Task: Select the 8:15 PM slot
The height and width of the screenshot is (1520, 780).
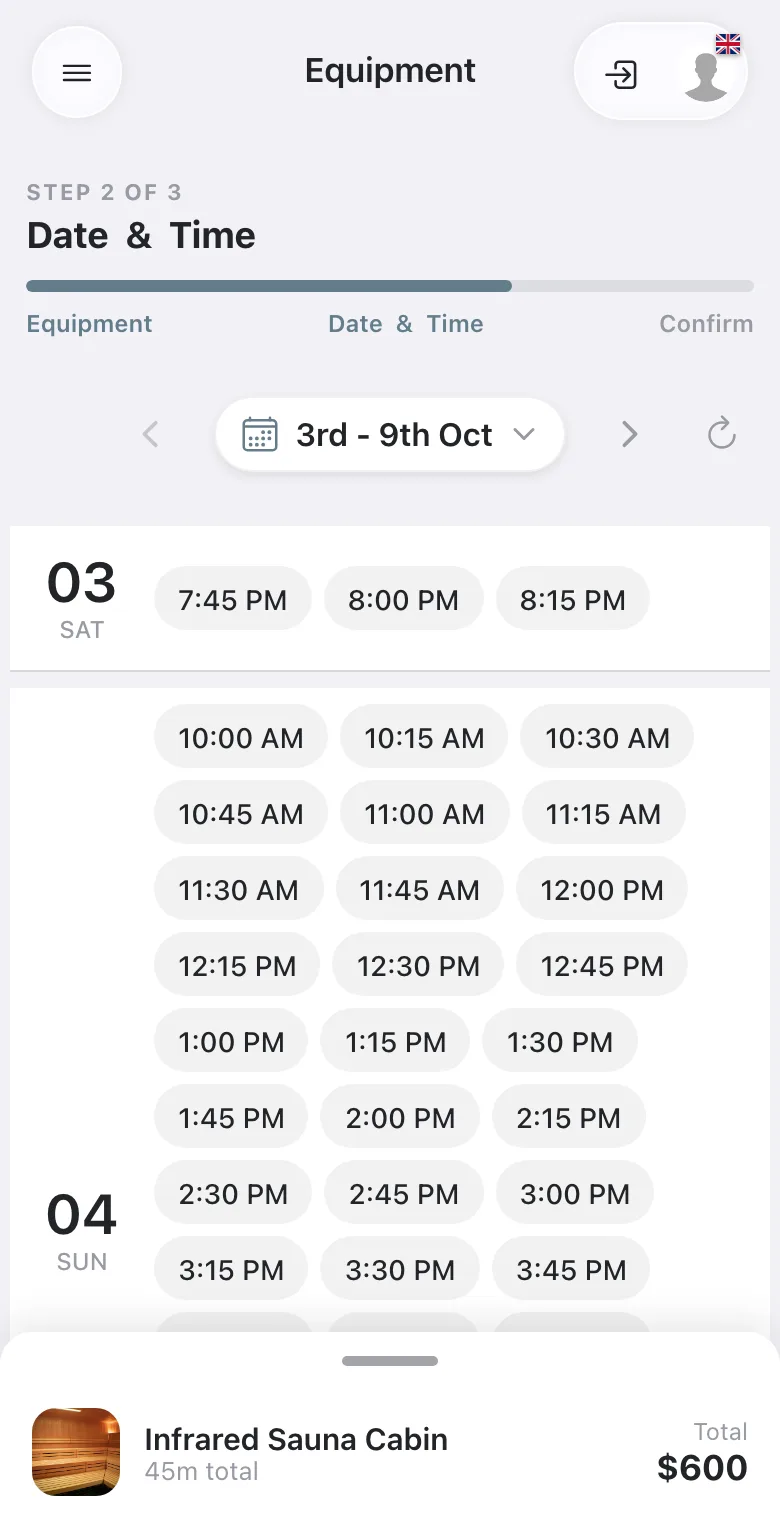Action: pyautogui.click(x=573, y=600)
